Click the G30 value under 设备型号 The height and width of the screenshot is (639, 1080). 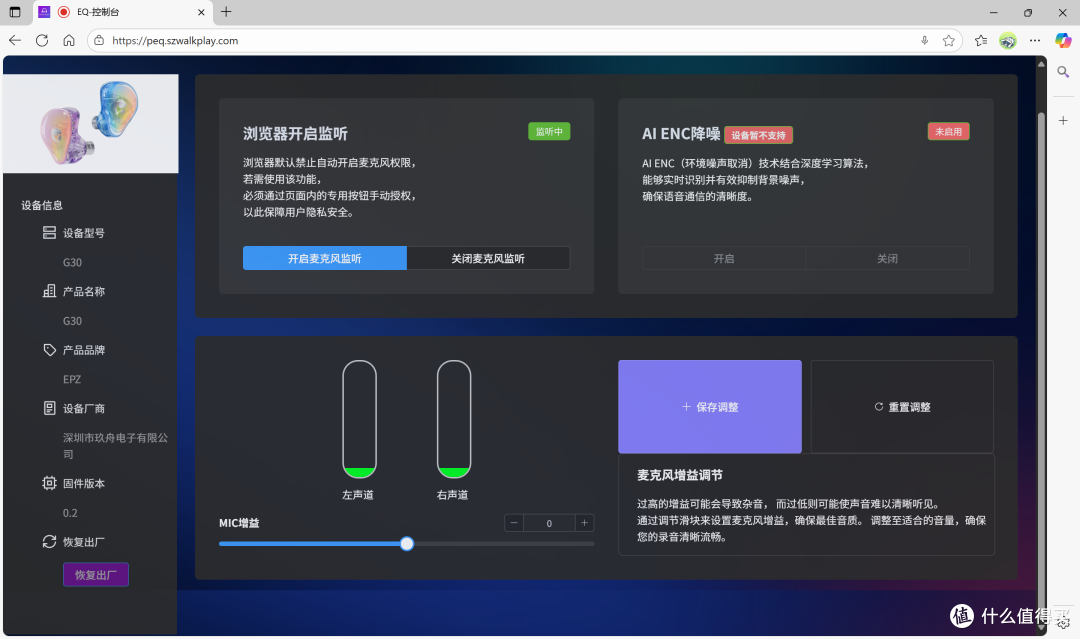[x=72, y=262]
